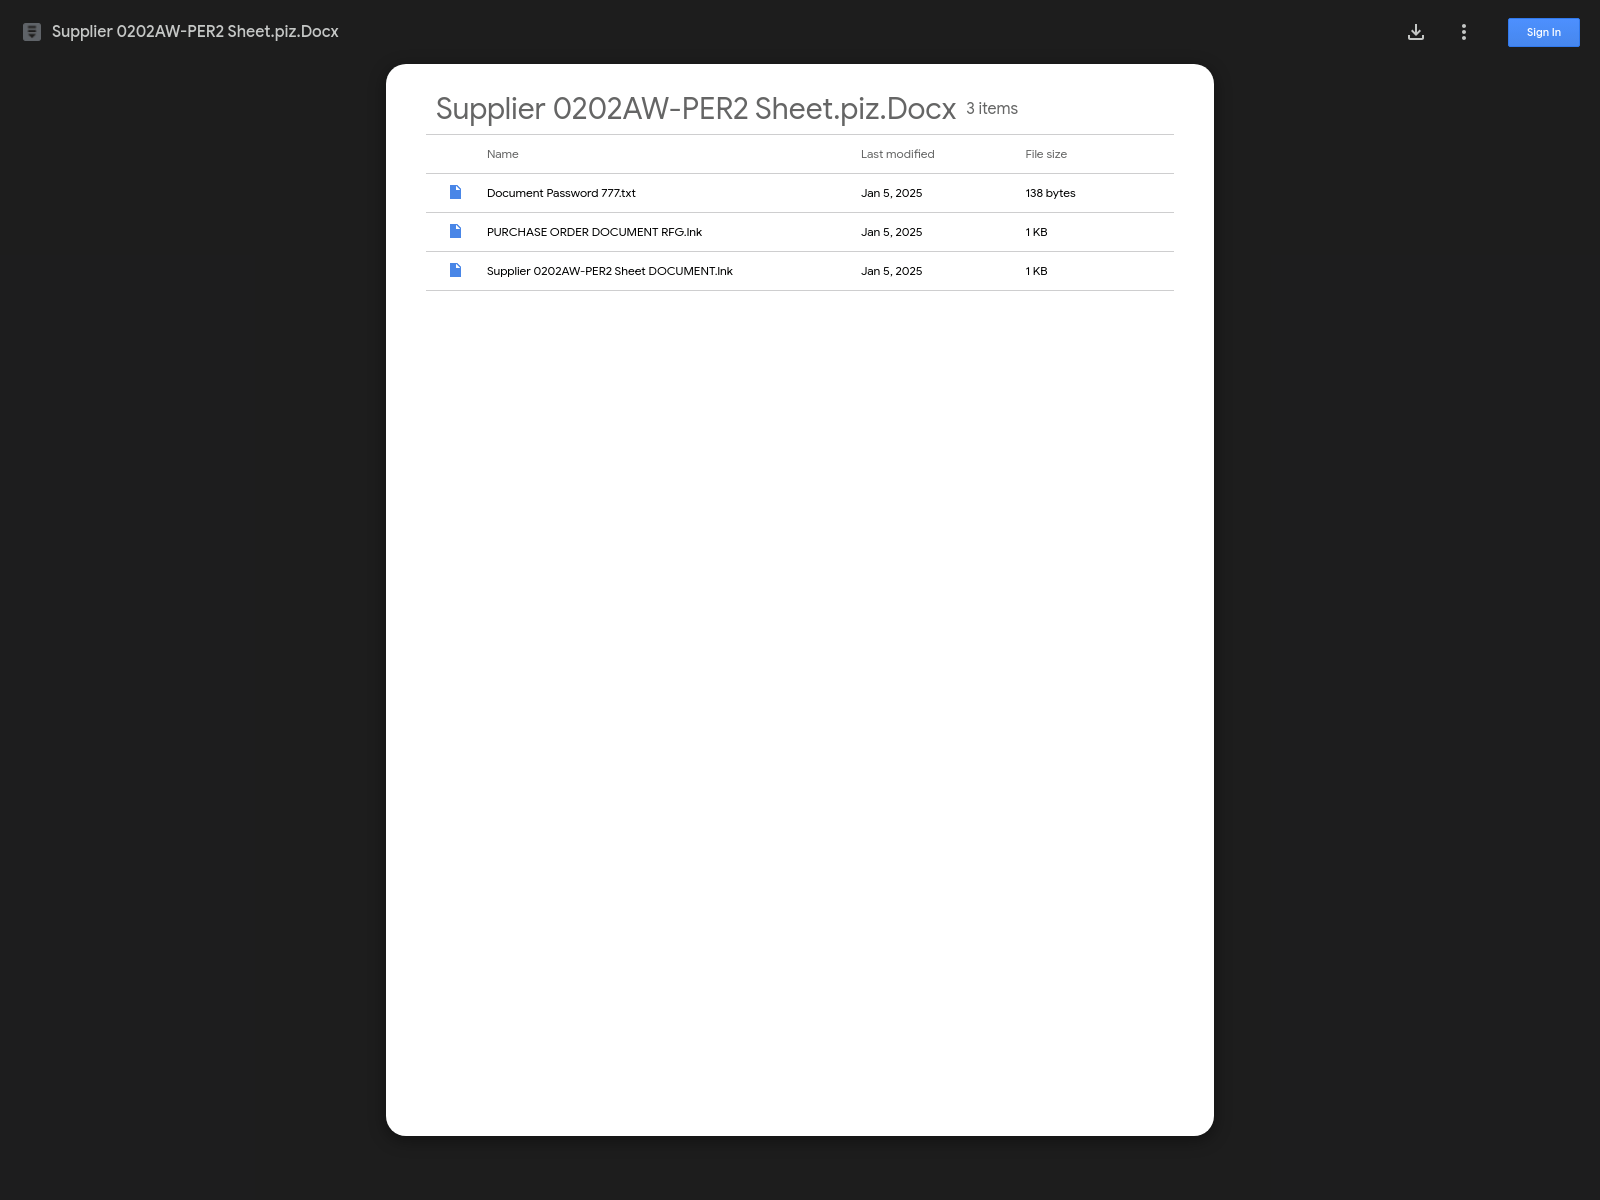
Task: Open the three-dot more actions menu
Action: pos(1464,32)
